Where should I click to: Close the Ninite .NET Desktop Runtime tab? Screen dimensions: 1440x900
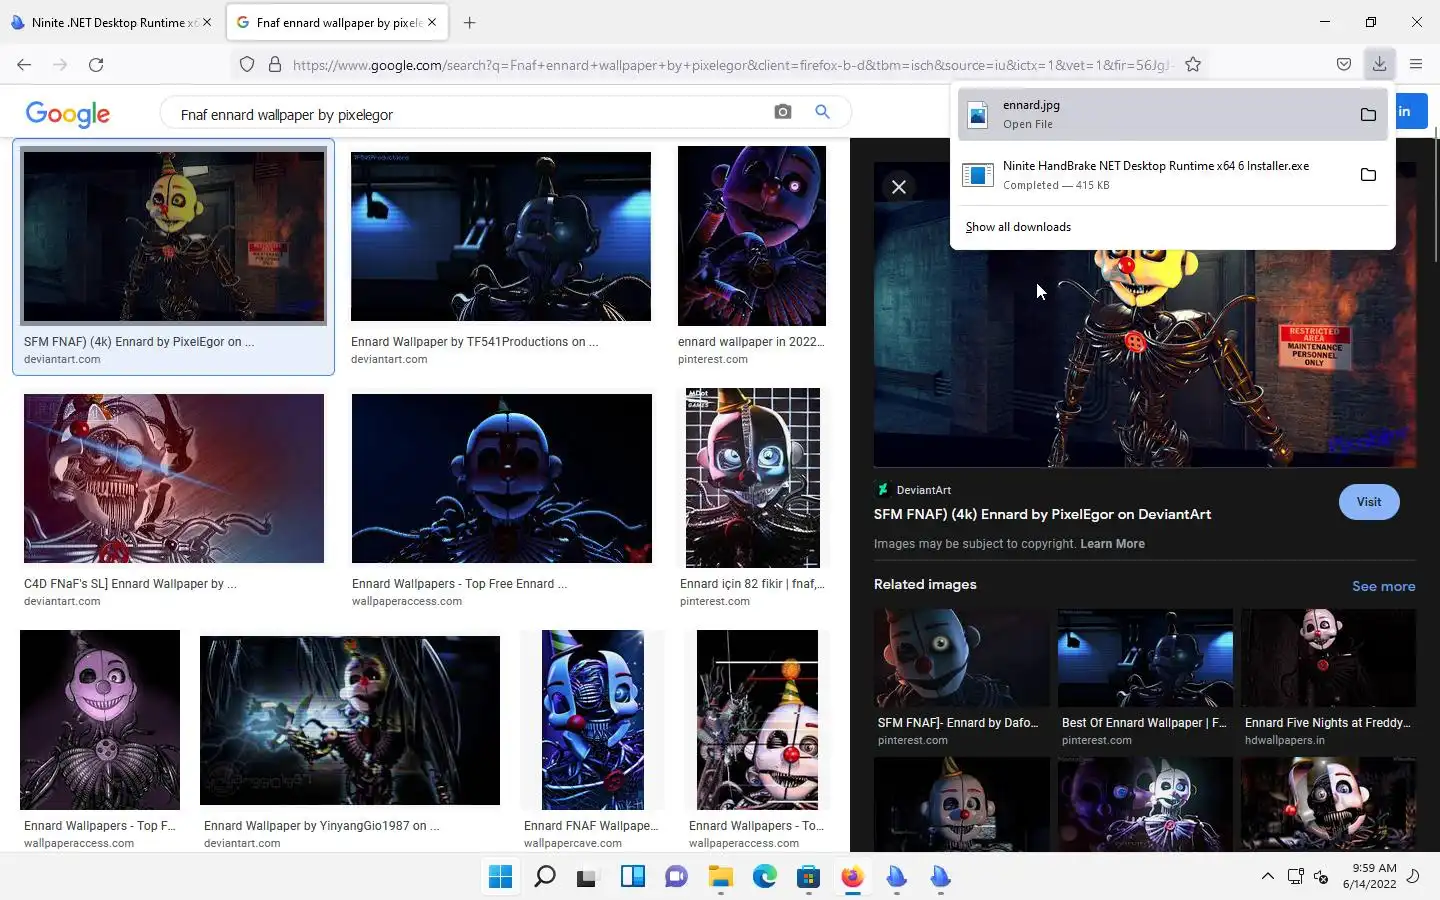tap(207, 22)
